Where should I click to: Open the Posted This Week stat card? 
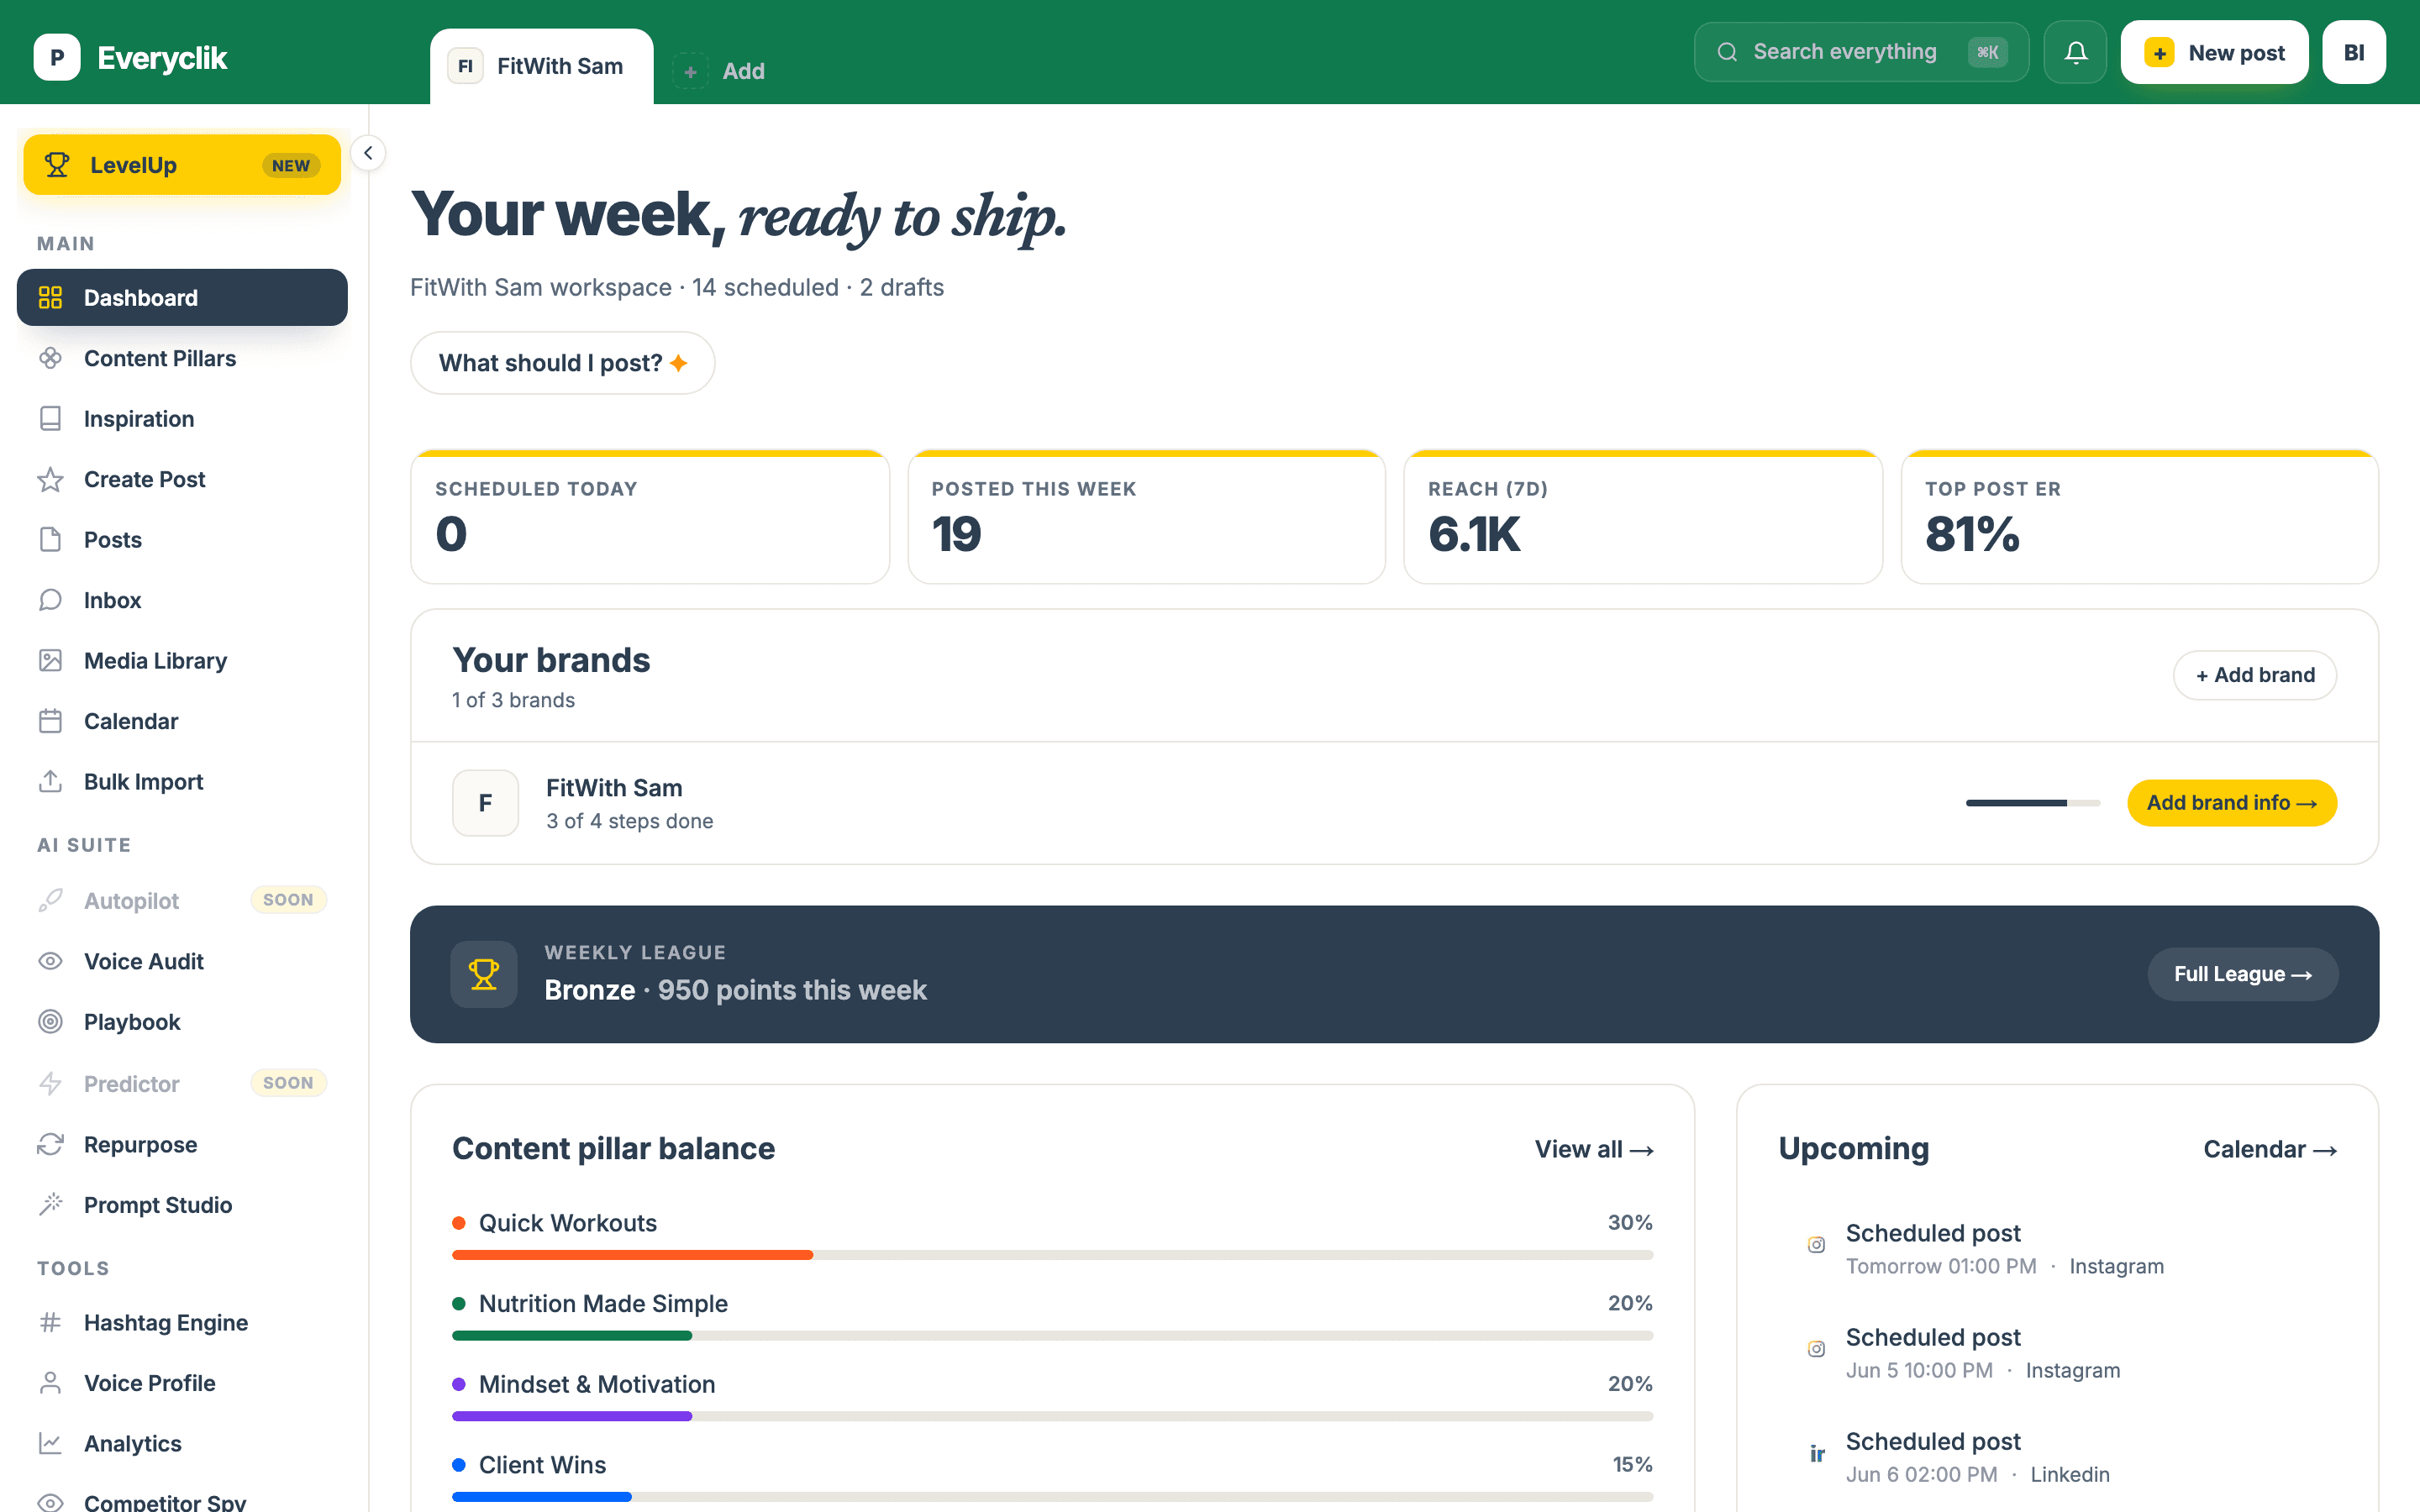pyautogui.click(x=1146, y=517)
